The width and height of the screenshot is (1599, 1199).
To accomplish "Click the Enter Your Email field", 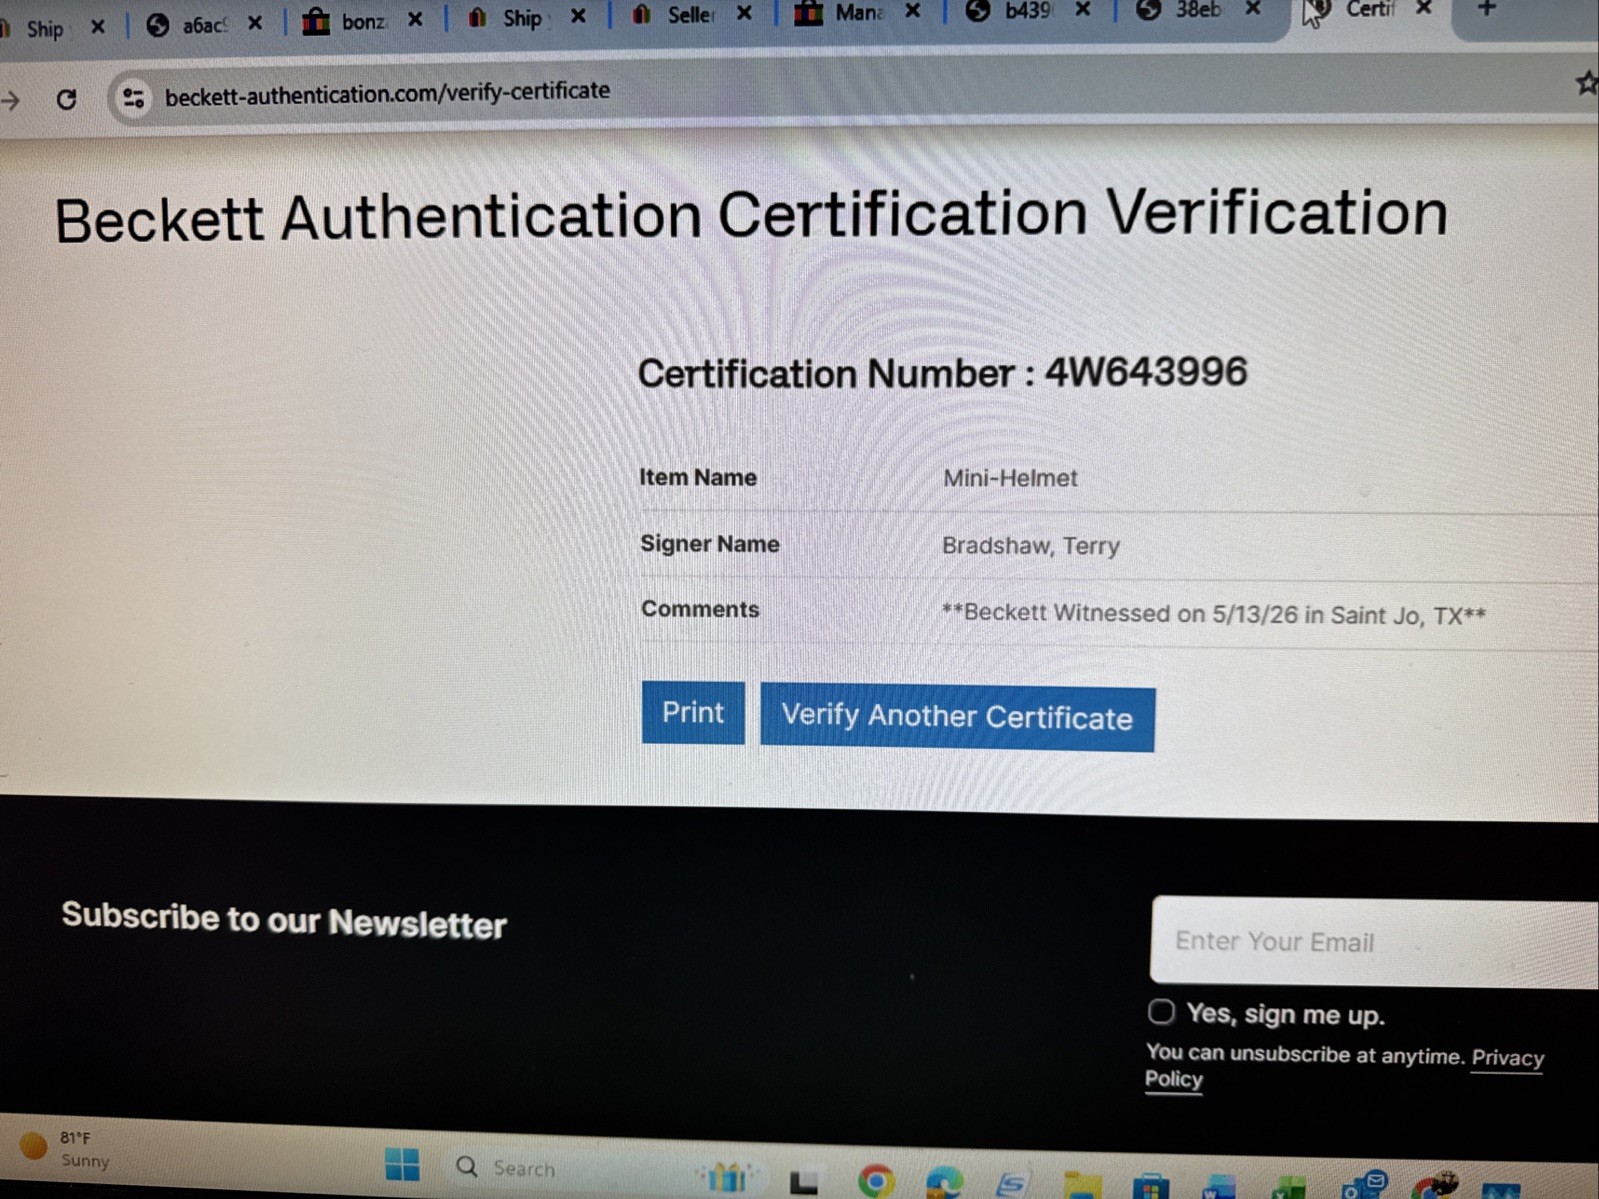I will (x=1375, y=942).
